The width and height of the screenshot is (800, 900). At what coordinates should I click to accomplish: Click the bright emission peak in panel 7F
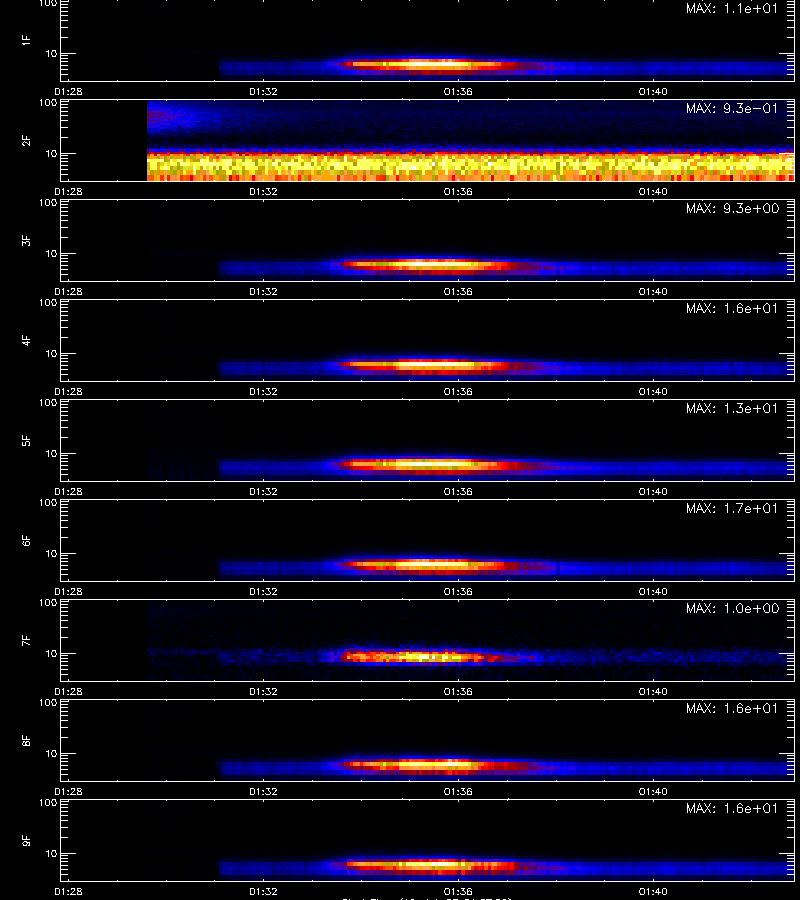pos(422,656)
